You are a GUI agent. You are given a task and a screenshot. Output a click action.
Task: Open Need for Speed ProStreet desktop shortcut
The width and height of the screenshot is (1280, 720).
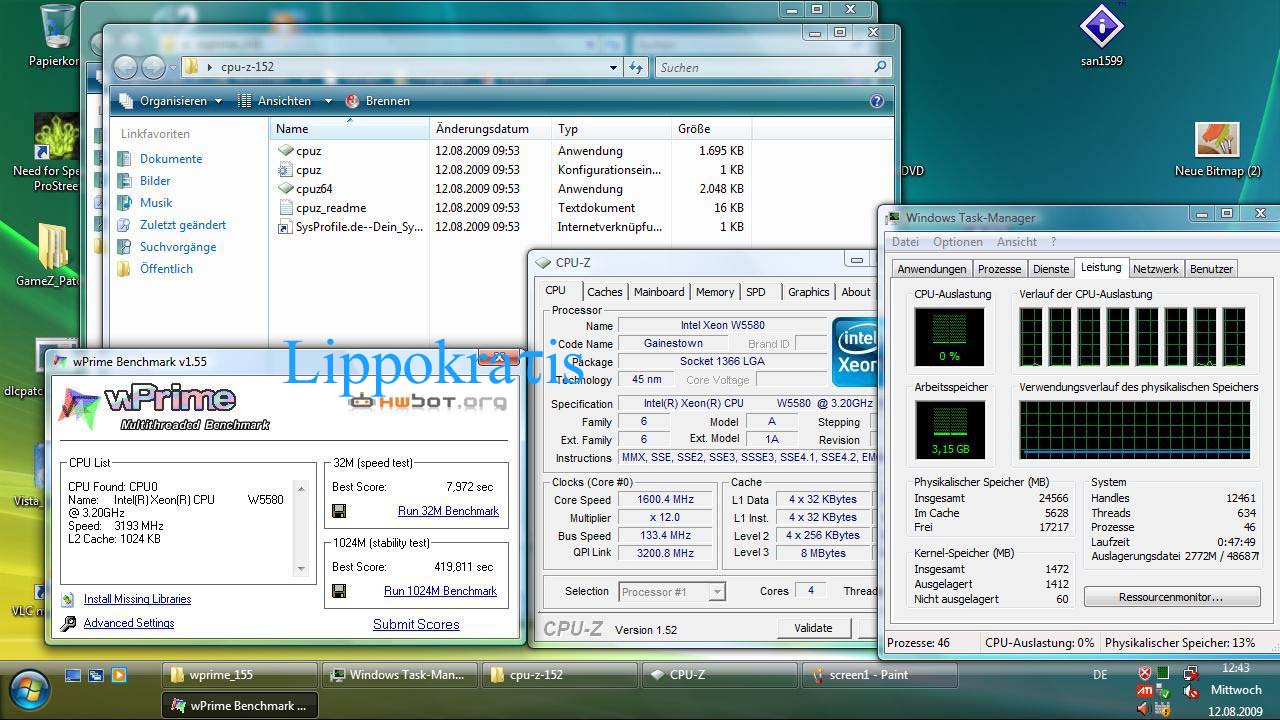(56, 138)
